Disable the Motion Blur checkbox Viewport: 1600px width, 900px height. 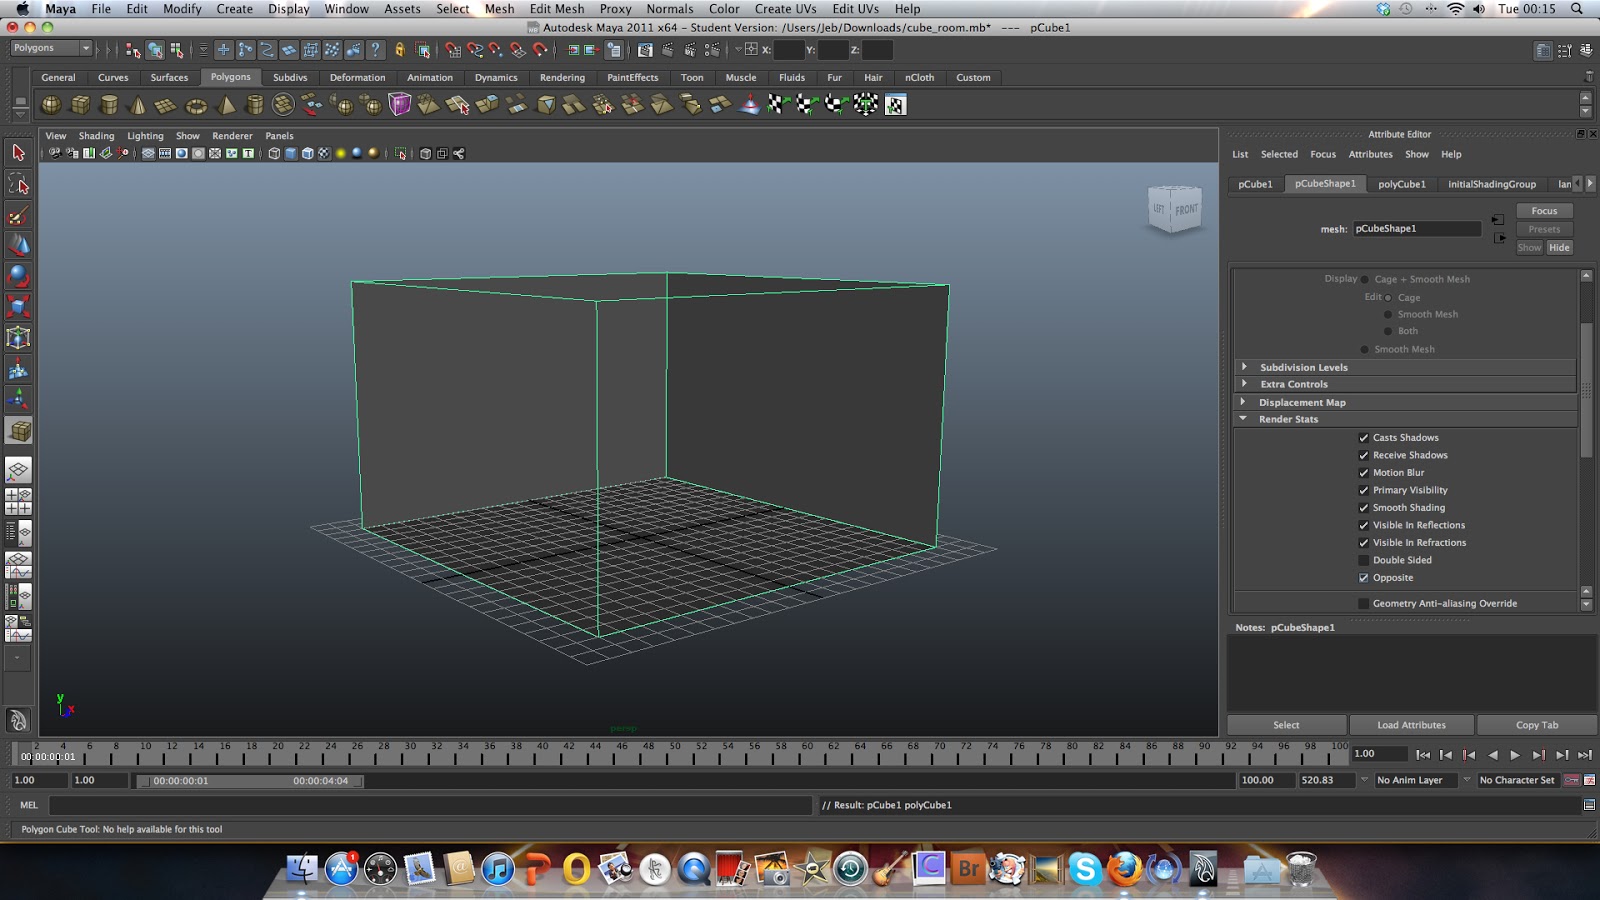[1364, 472]
